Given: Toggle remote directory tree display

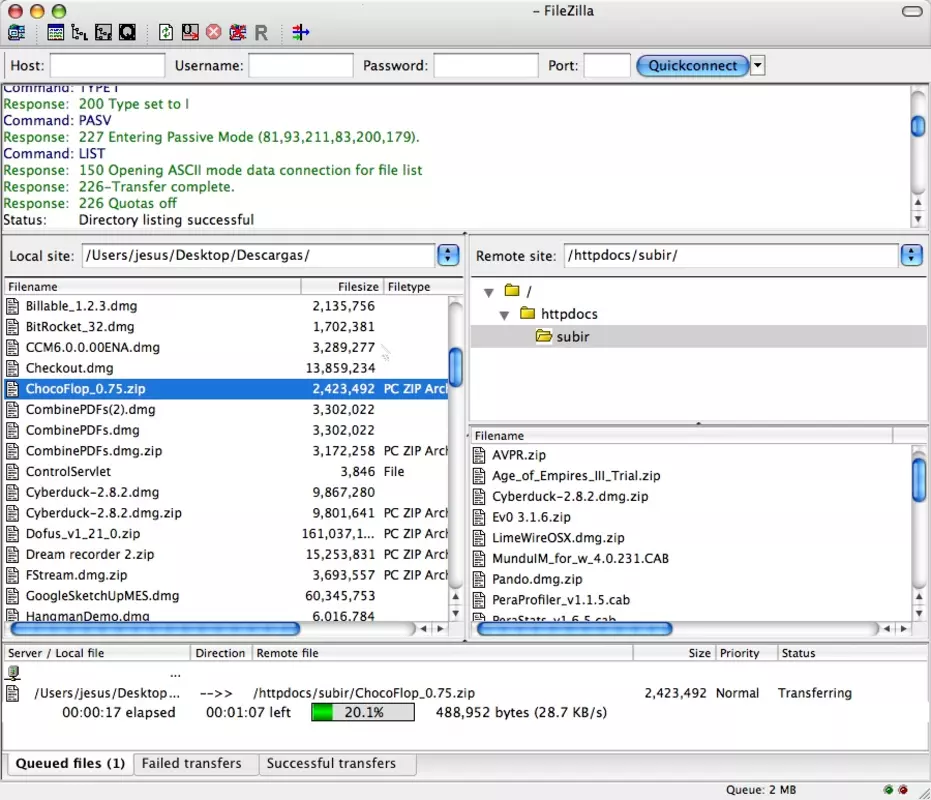Looking at the screenshot, I should click(103, 32).
